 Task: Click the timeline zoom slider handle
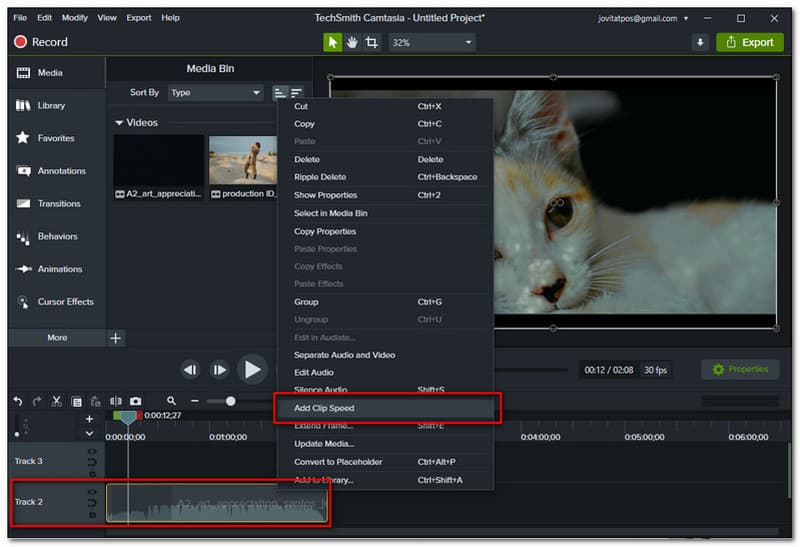click(x=231, y=401)
